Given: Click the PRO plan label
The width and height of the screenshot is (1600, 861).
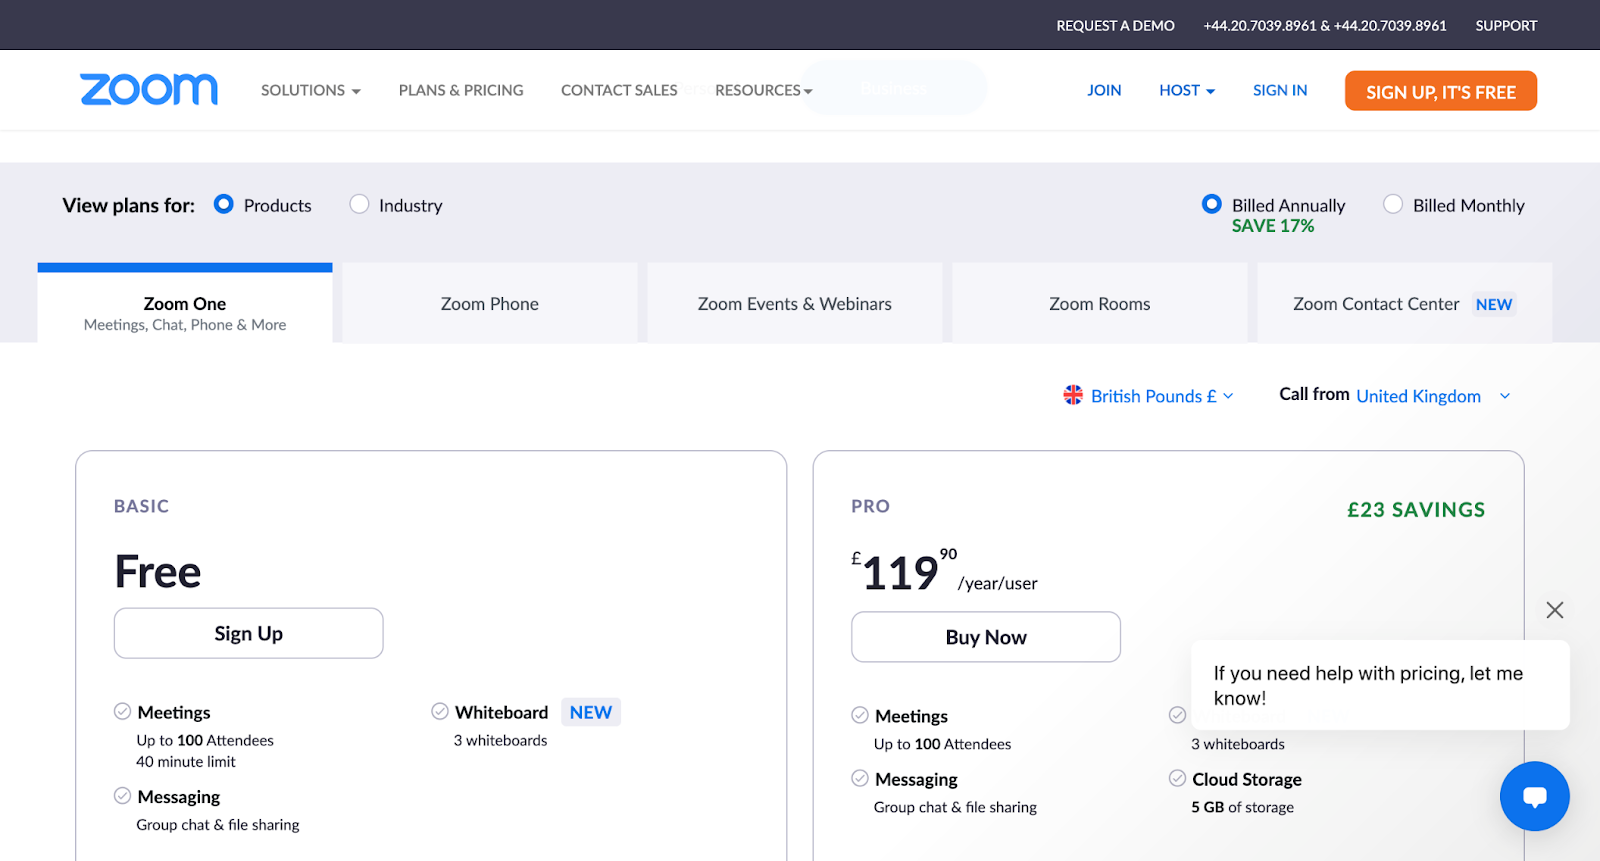Looking at the screenshot, I should (870, 506).
